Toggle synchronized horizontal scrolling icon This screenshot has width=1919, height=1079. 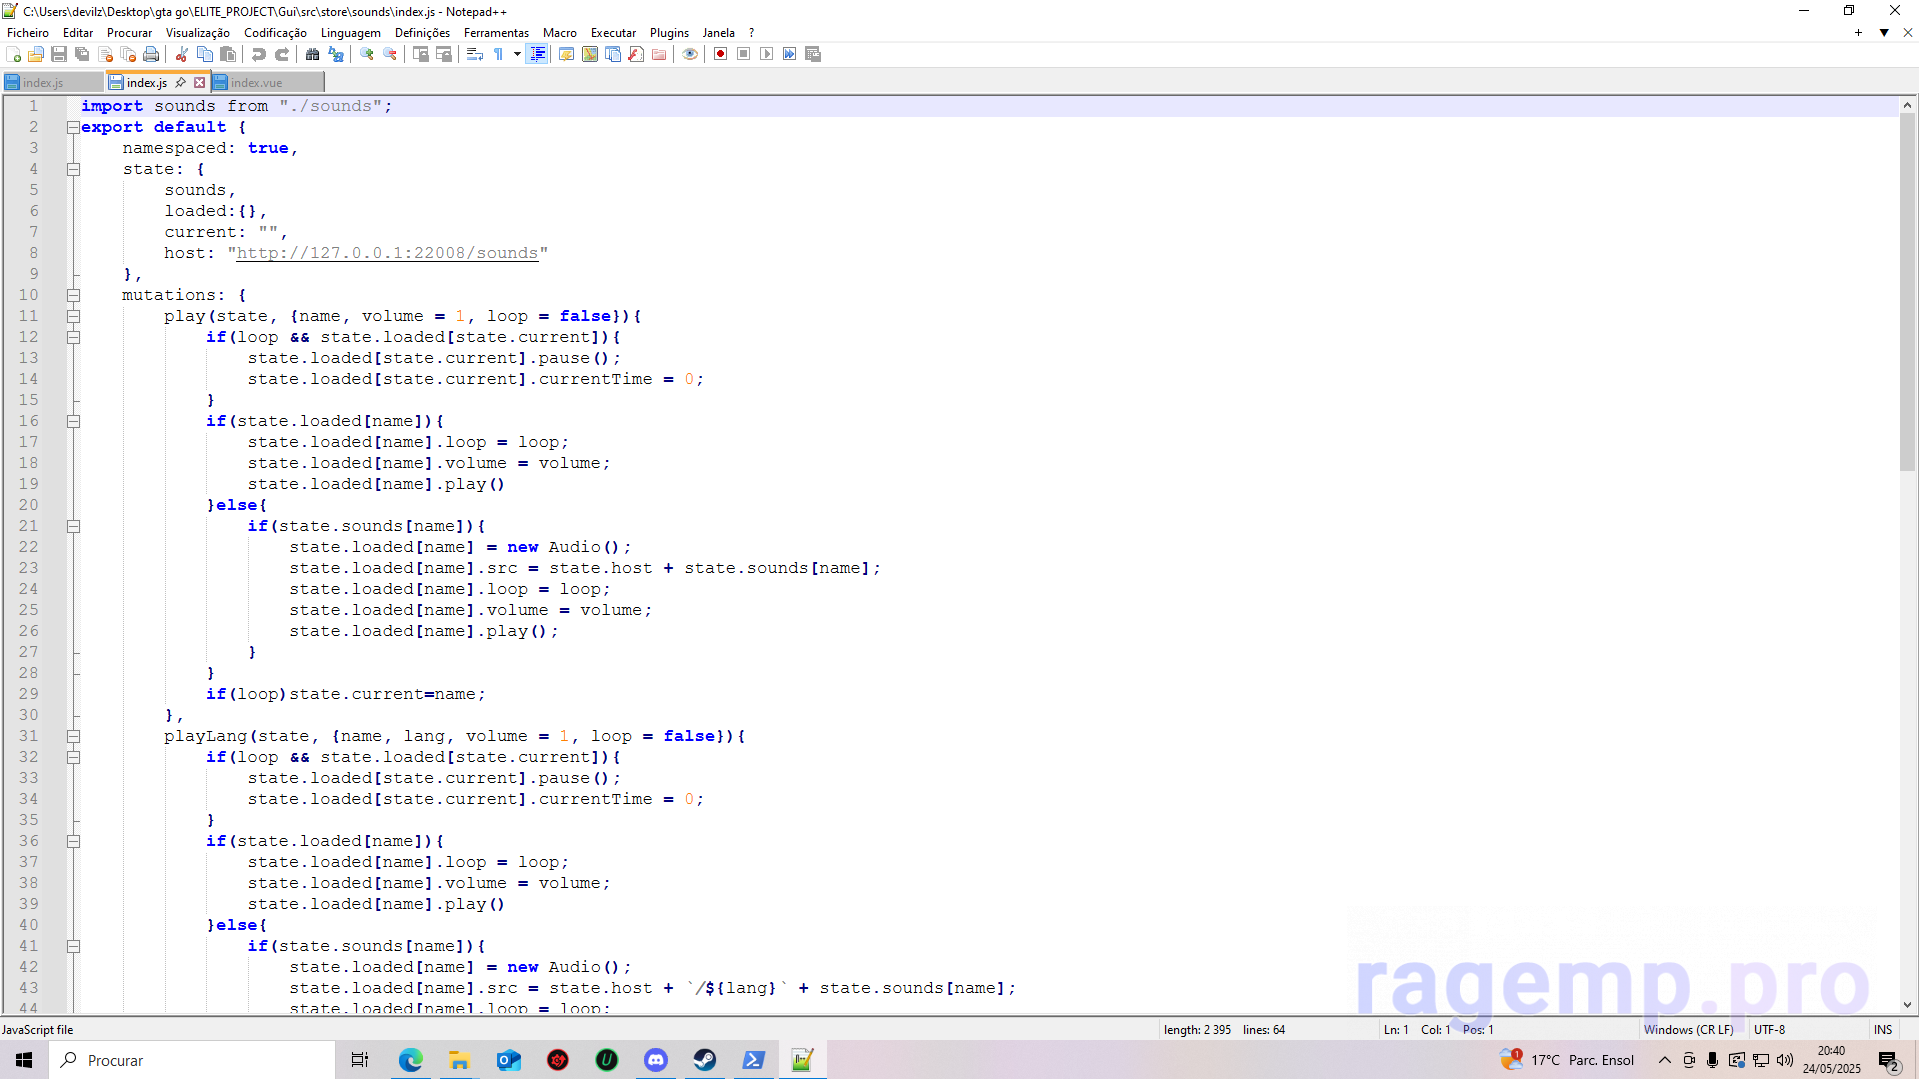coord(444,54)
